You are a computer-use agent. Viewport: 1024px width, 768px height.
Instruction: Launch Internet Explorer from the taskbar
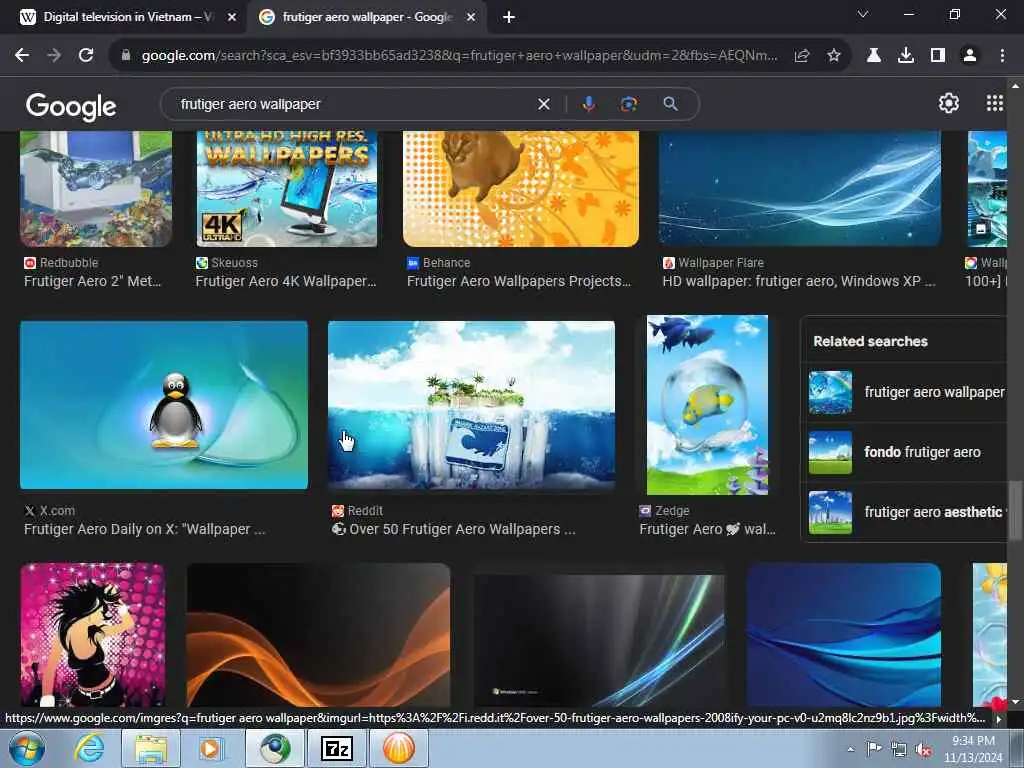[89, 748]
